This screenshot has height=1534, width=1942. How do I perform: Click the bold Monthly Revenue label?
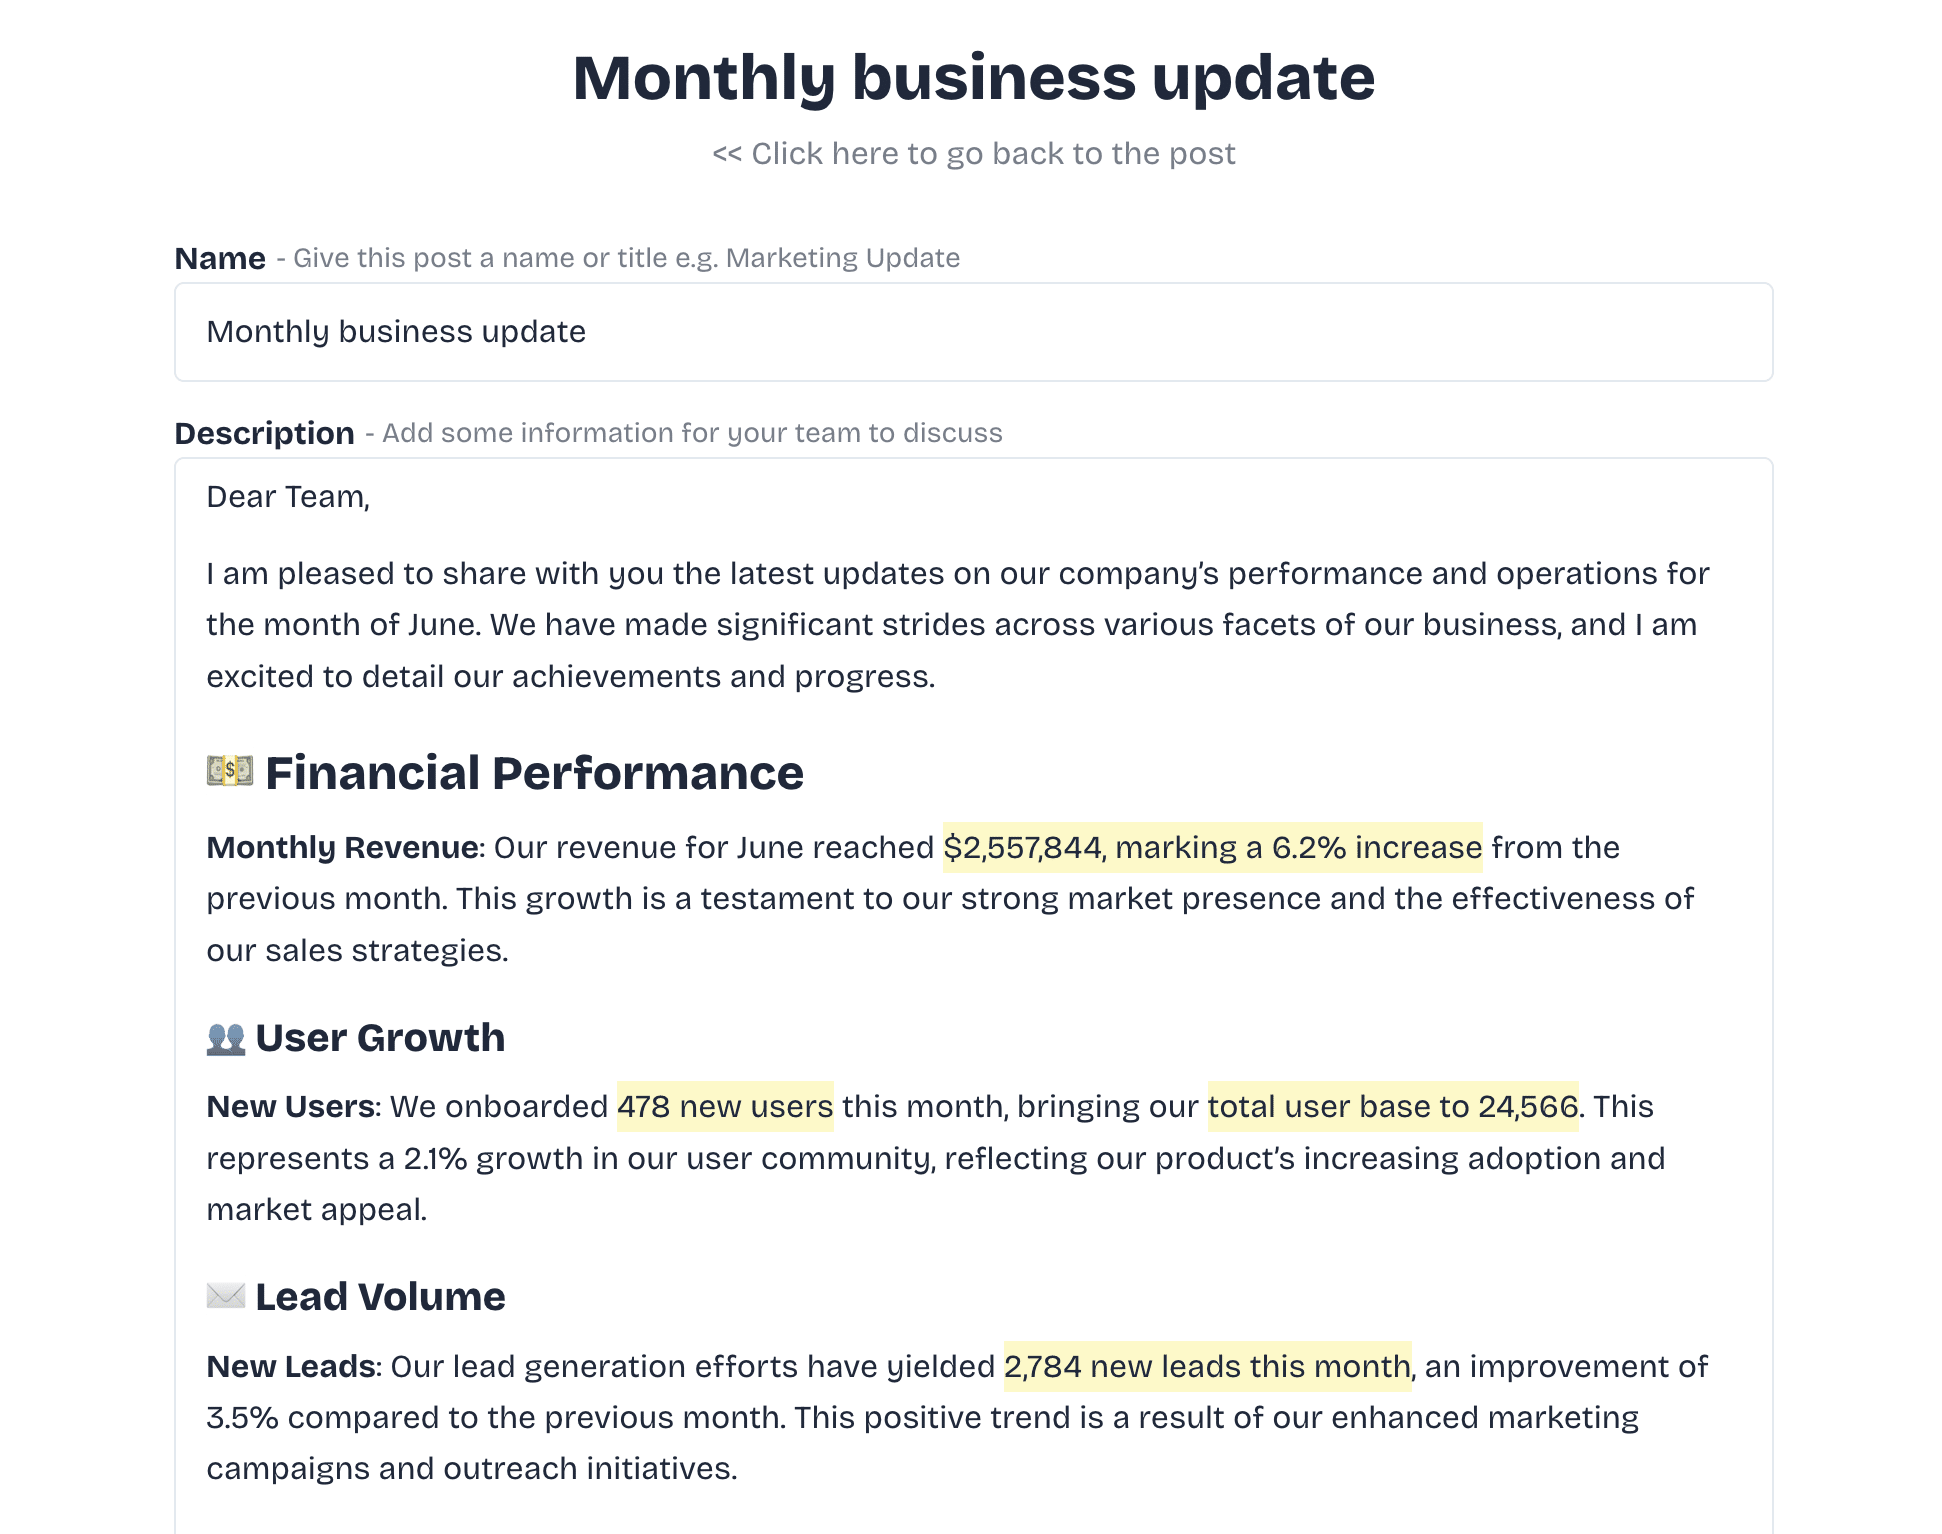click(x=342, y=847)
